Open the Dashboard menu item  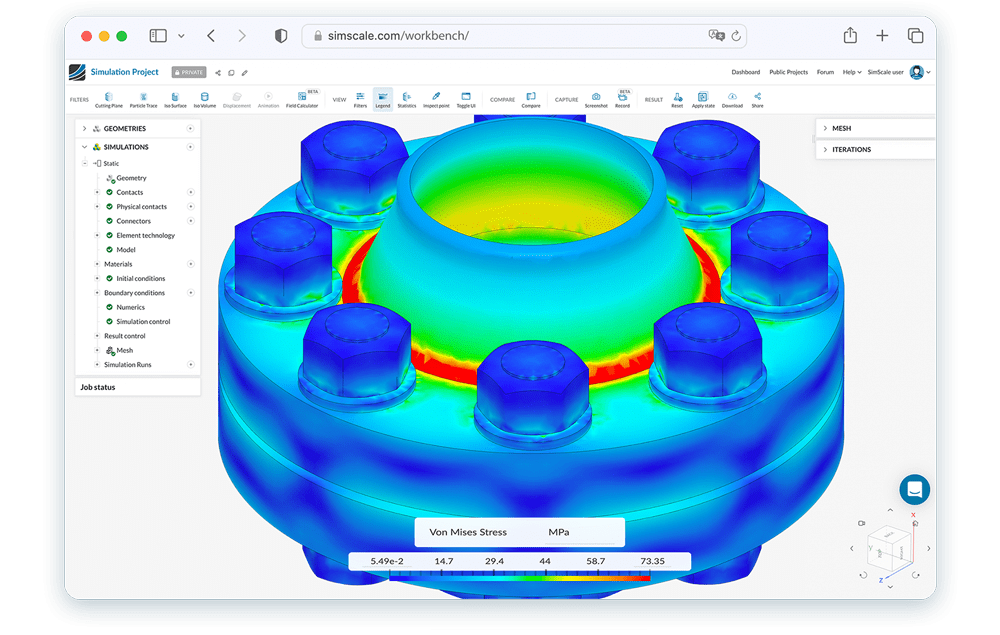tap(746, 72)
